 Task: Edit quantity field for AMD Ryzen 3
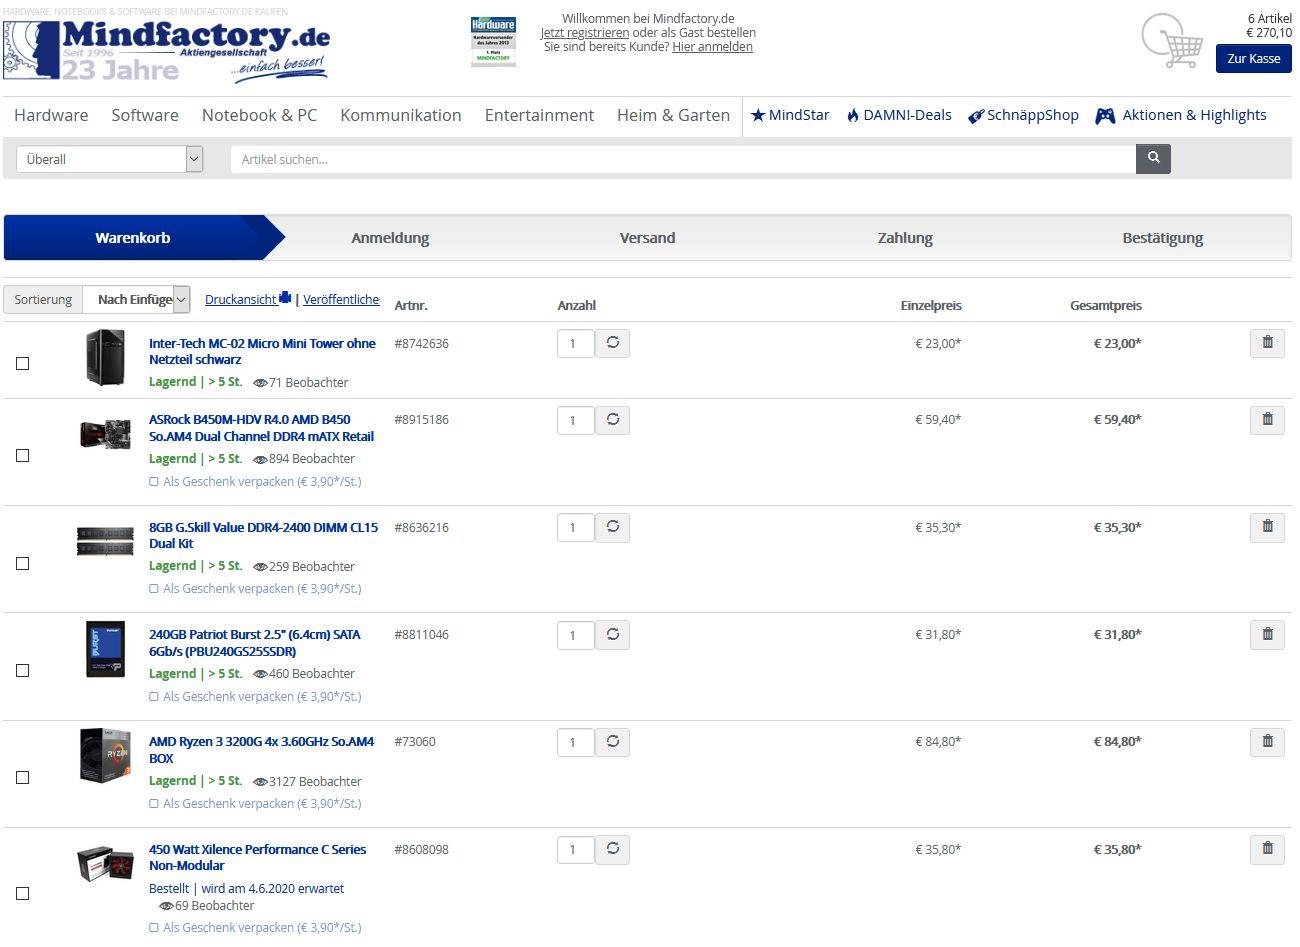576,743
